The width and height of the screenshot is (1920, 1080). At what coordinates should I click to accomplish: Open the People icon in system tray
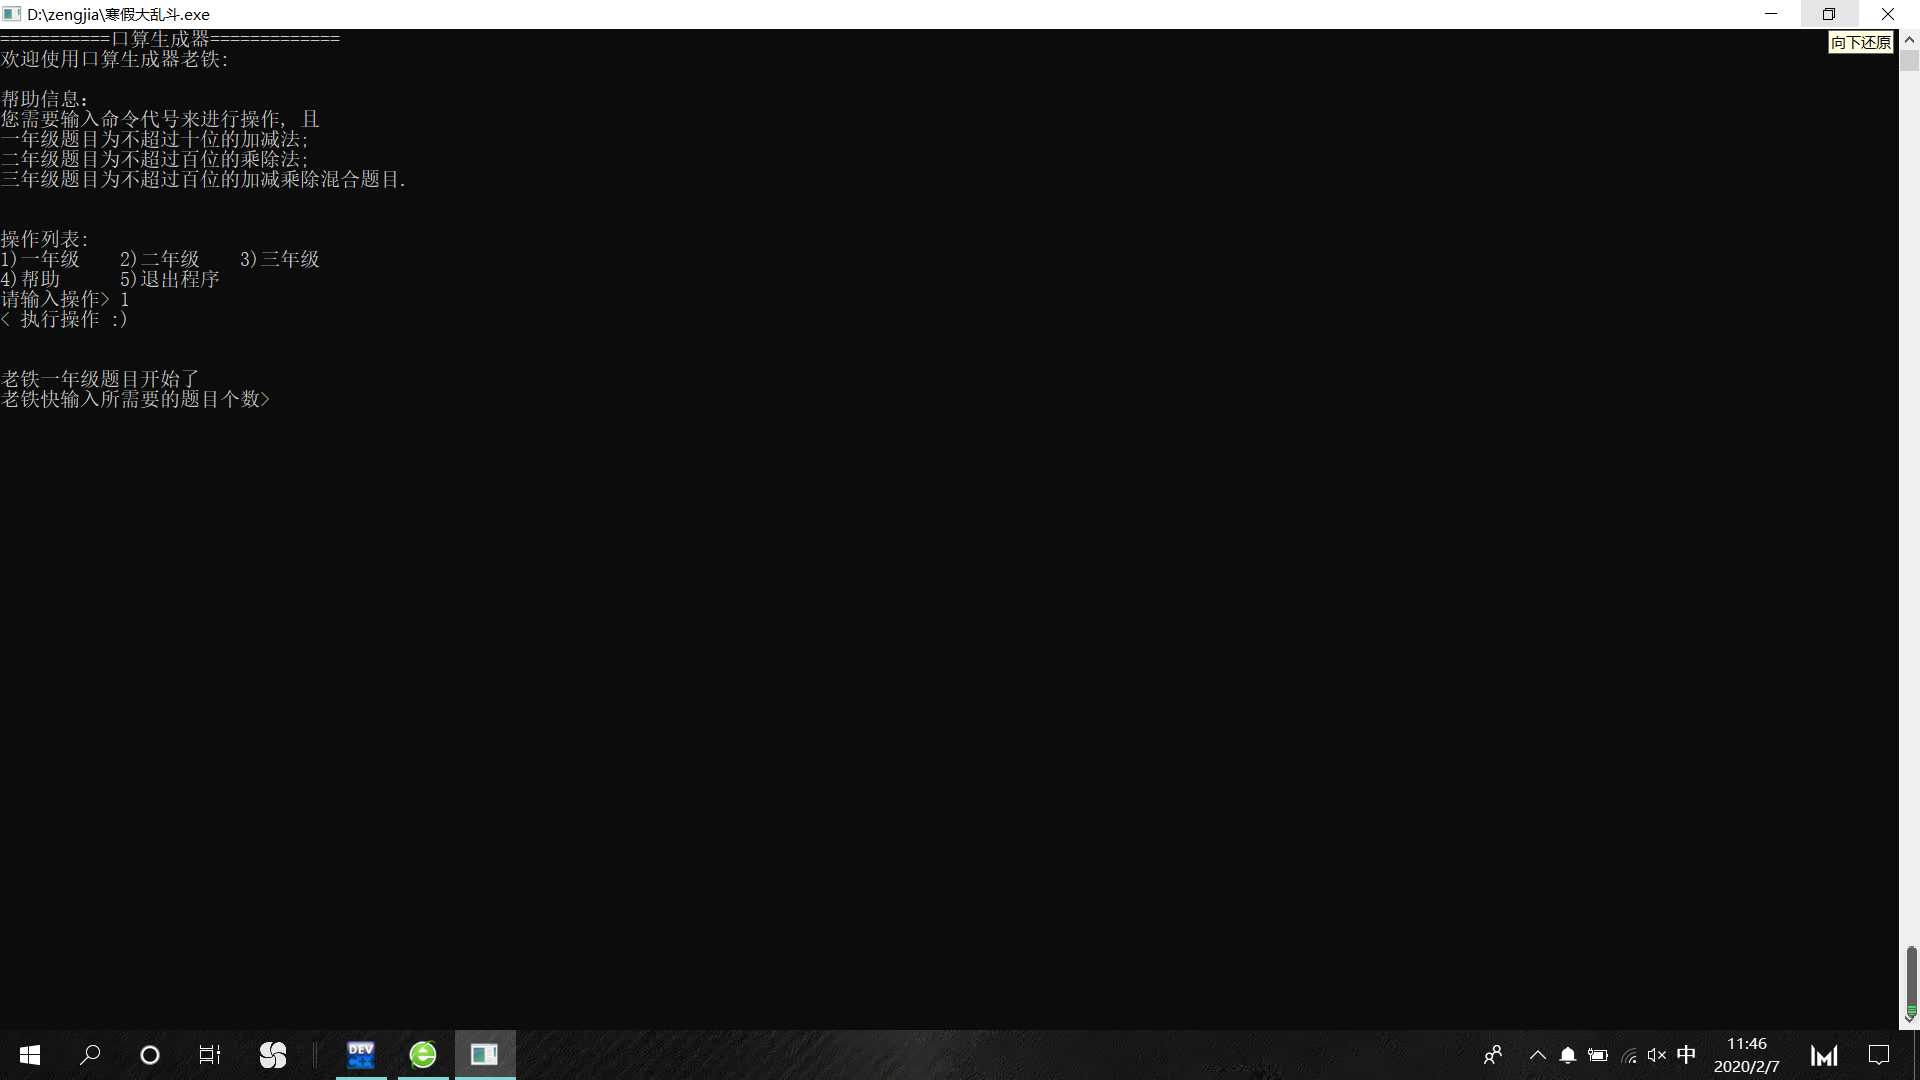tap(1493, 1055)
